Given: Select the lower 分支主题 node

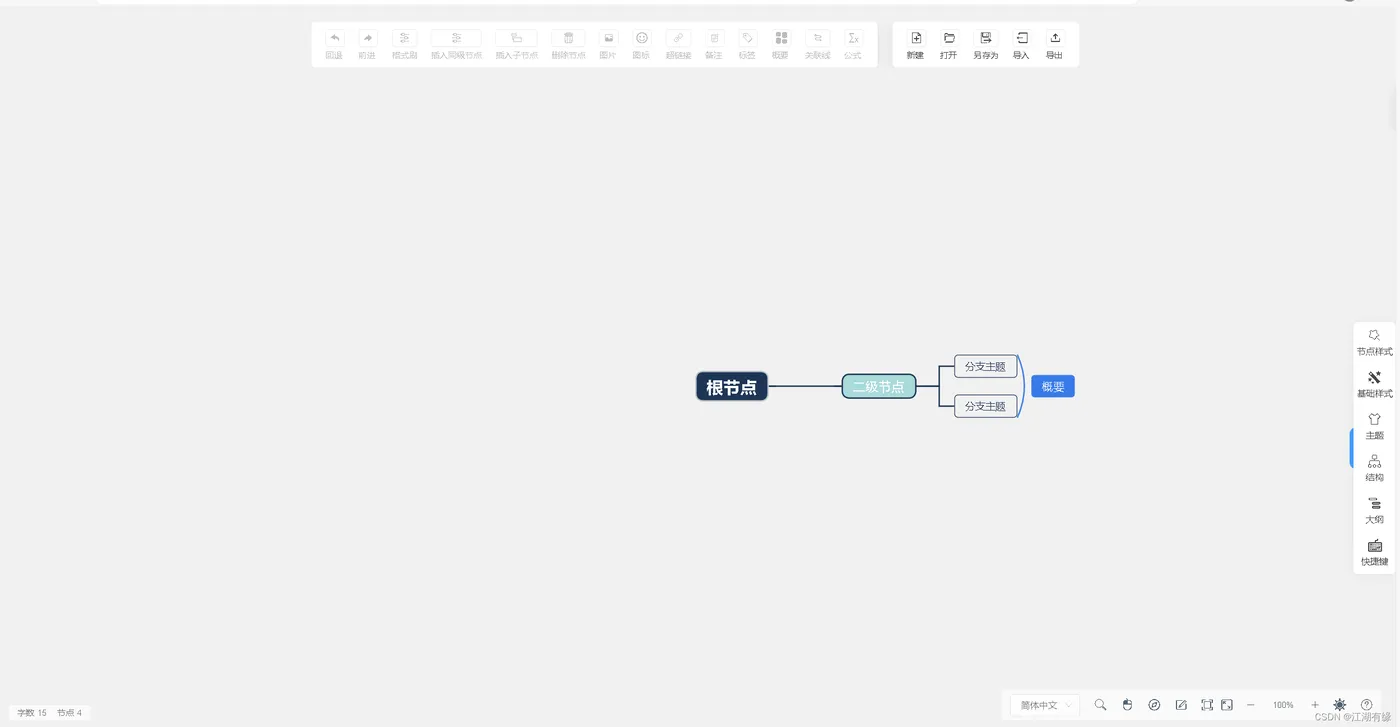Looking at the screenshot, I should (x=986, y=406).
